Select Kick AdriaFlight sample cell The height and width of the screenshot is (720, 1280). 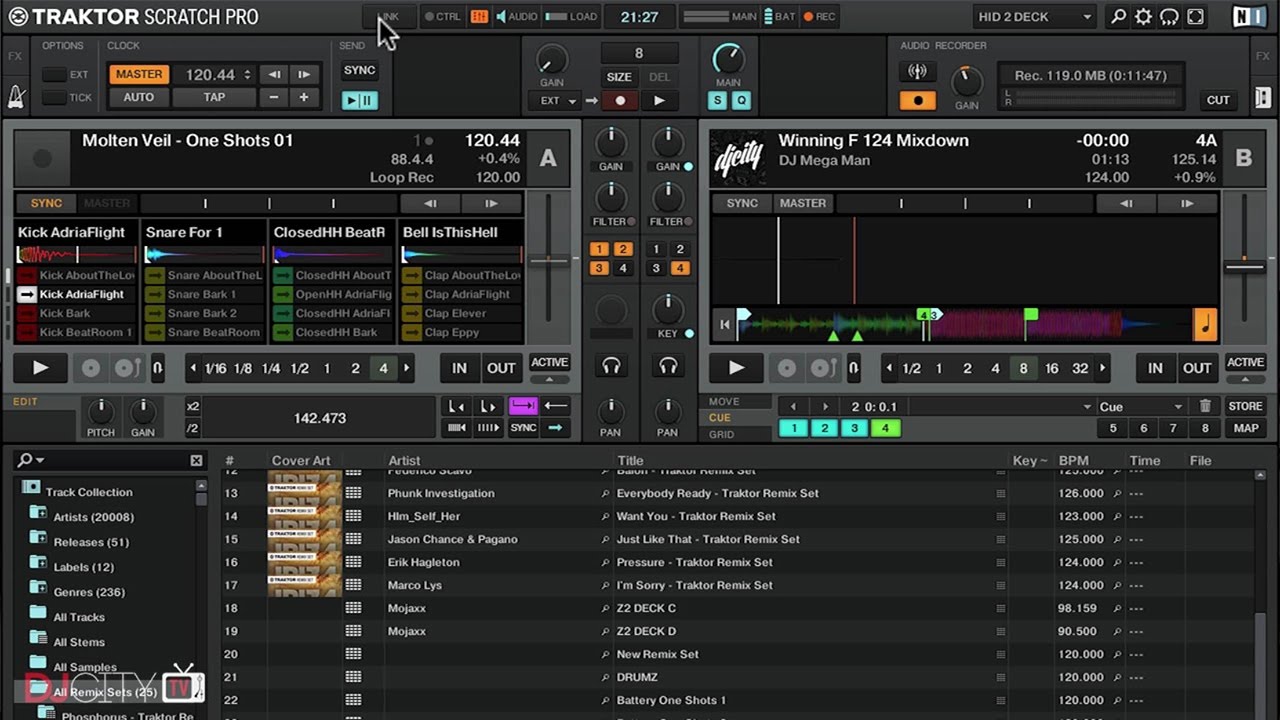coord(75,294)
